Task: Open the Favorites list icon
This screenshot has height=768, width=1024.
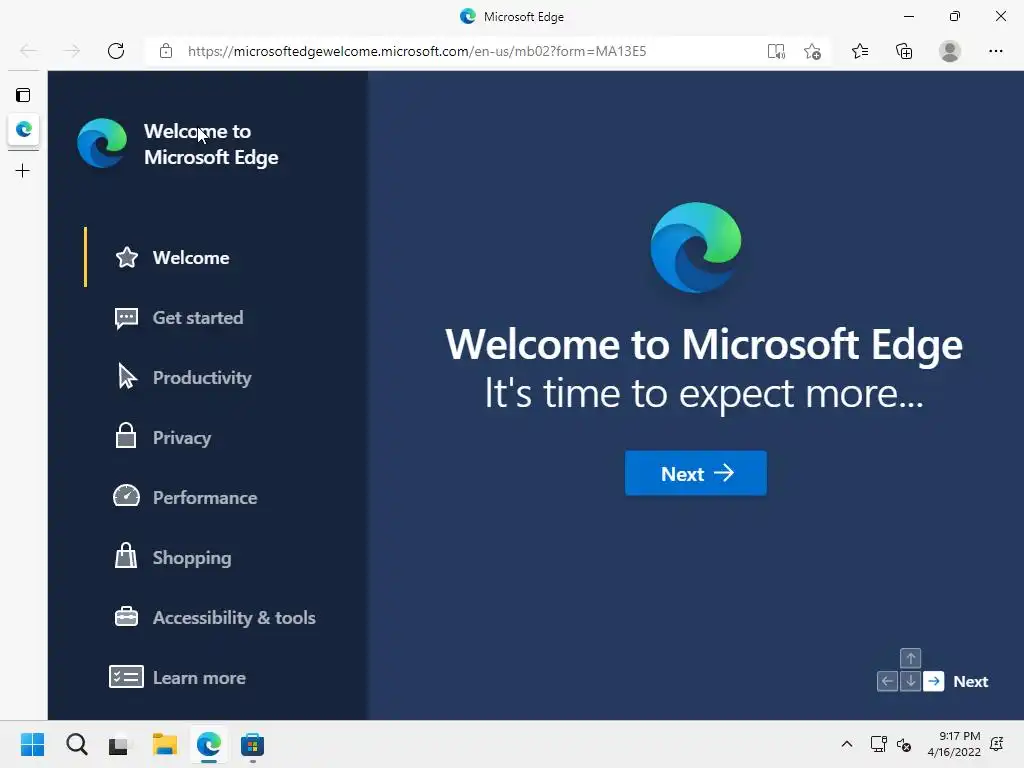Action: point(860,51)
